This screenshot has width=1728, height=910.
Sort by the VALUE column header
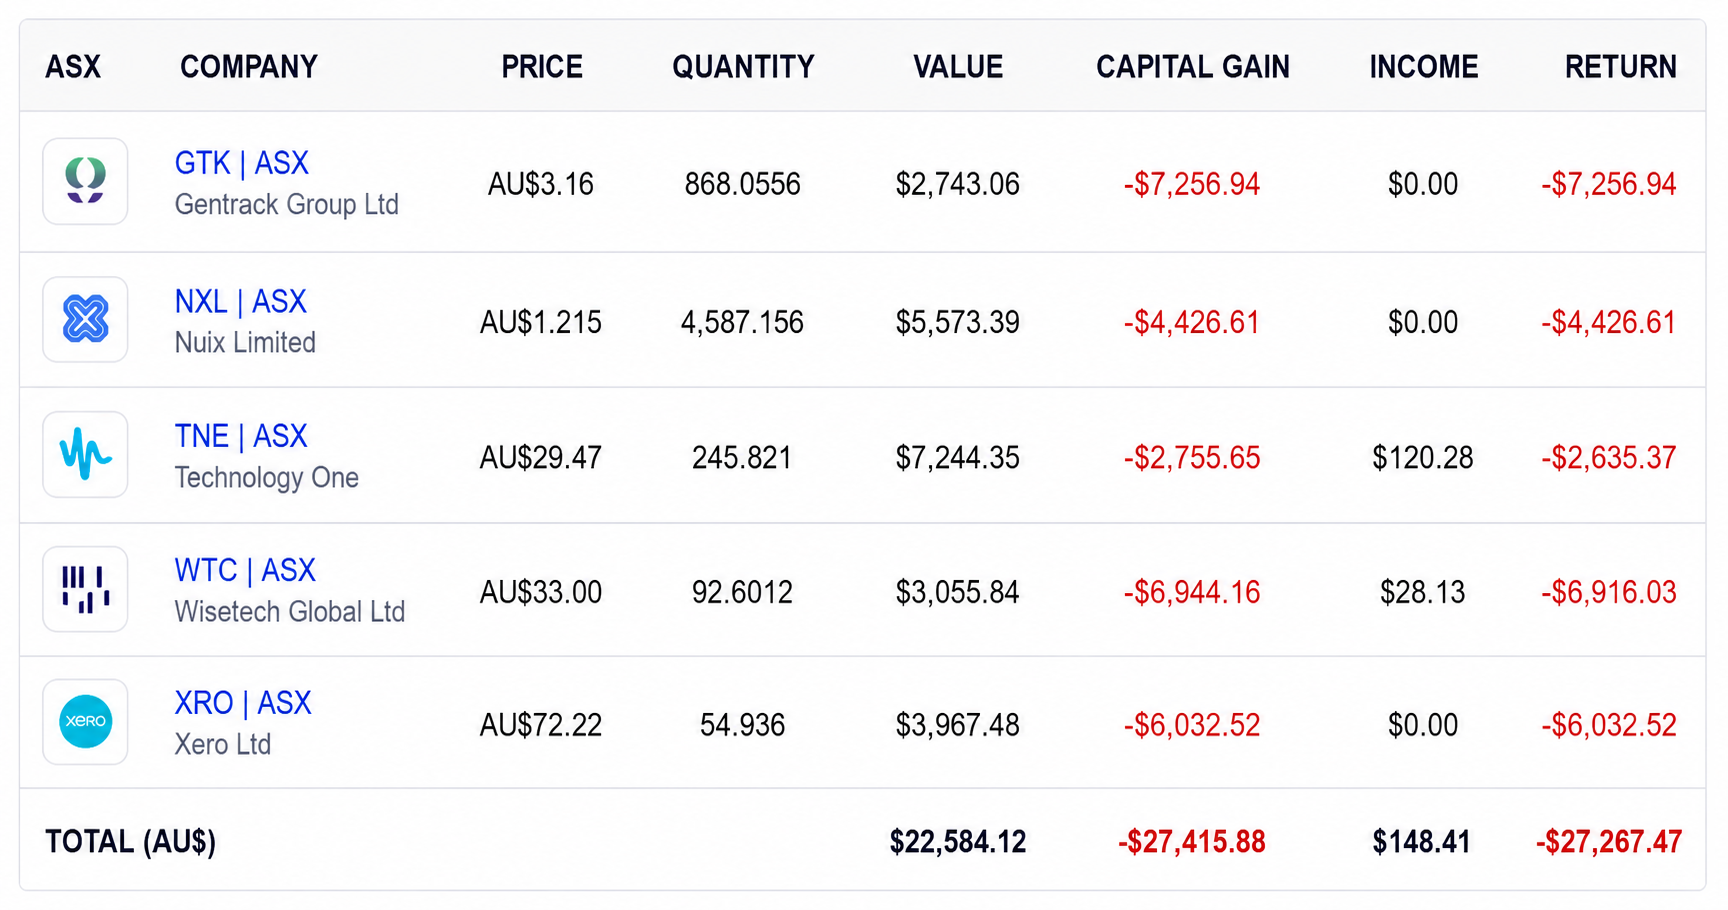pyautogui.click(x=958, y=67)
